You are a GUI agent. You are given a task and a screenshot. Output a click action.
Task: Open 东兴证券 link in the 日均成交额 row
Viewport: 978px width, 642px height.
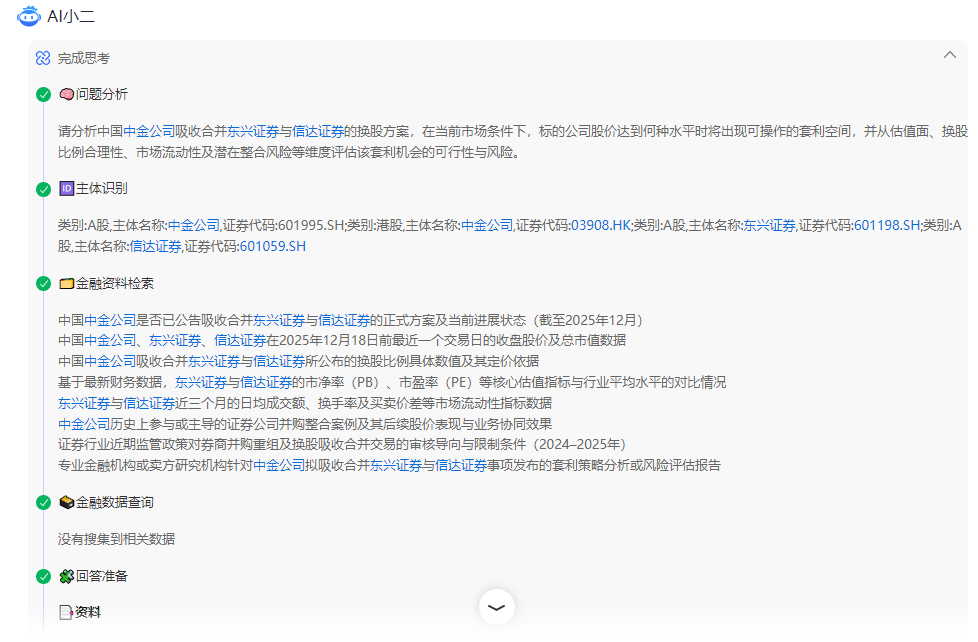point(84,403)
